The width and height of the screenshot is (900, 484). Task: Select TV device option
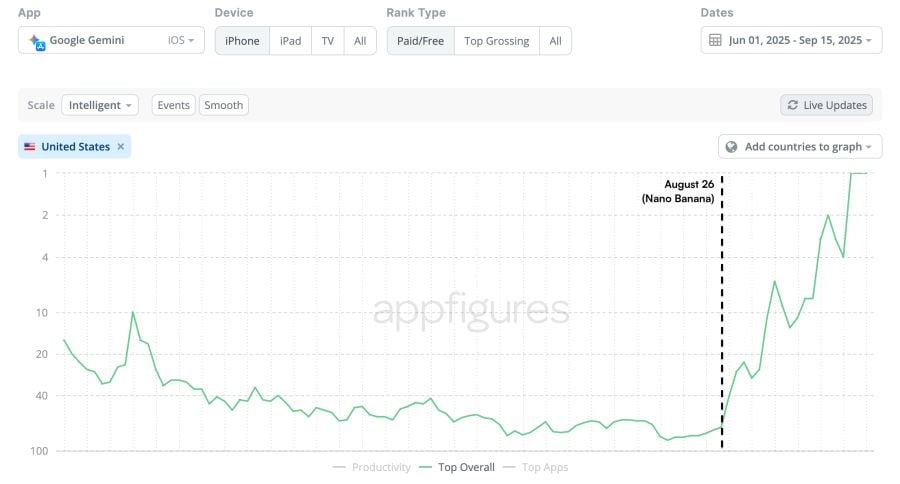[x=328, y=41]
